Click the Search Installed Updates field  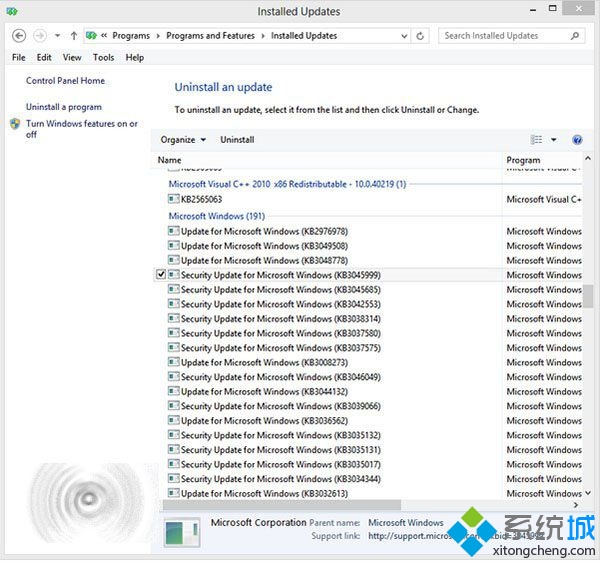tap(503, 35)
